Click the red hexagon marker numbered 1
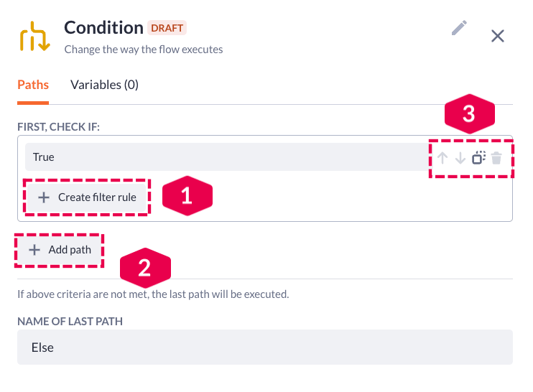 point(187,196)
